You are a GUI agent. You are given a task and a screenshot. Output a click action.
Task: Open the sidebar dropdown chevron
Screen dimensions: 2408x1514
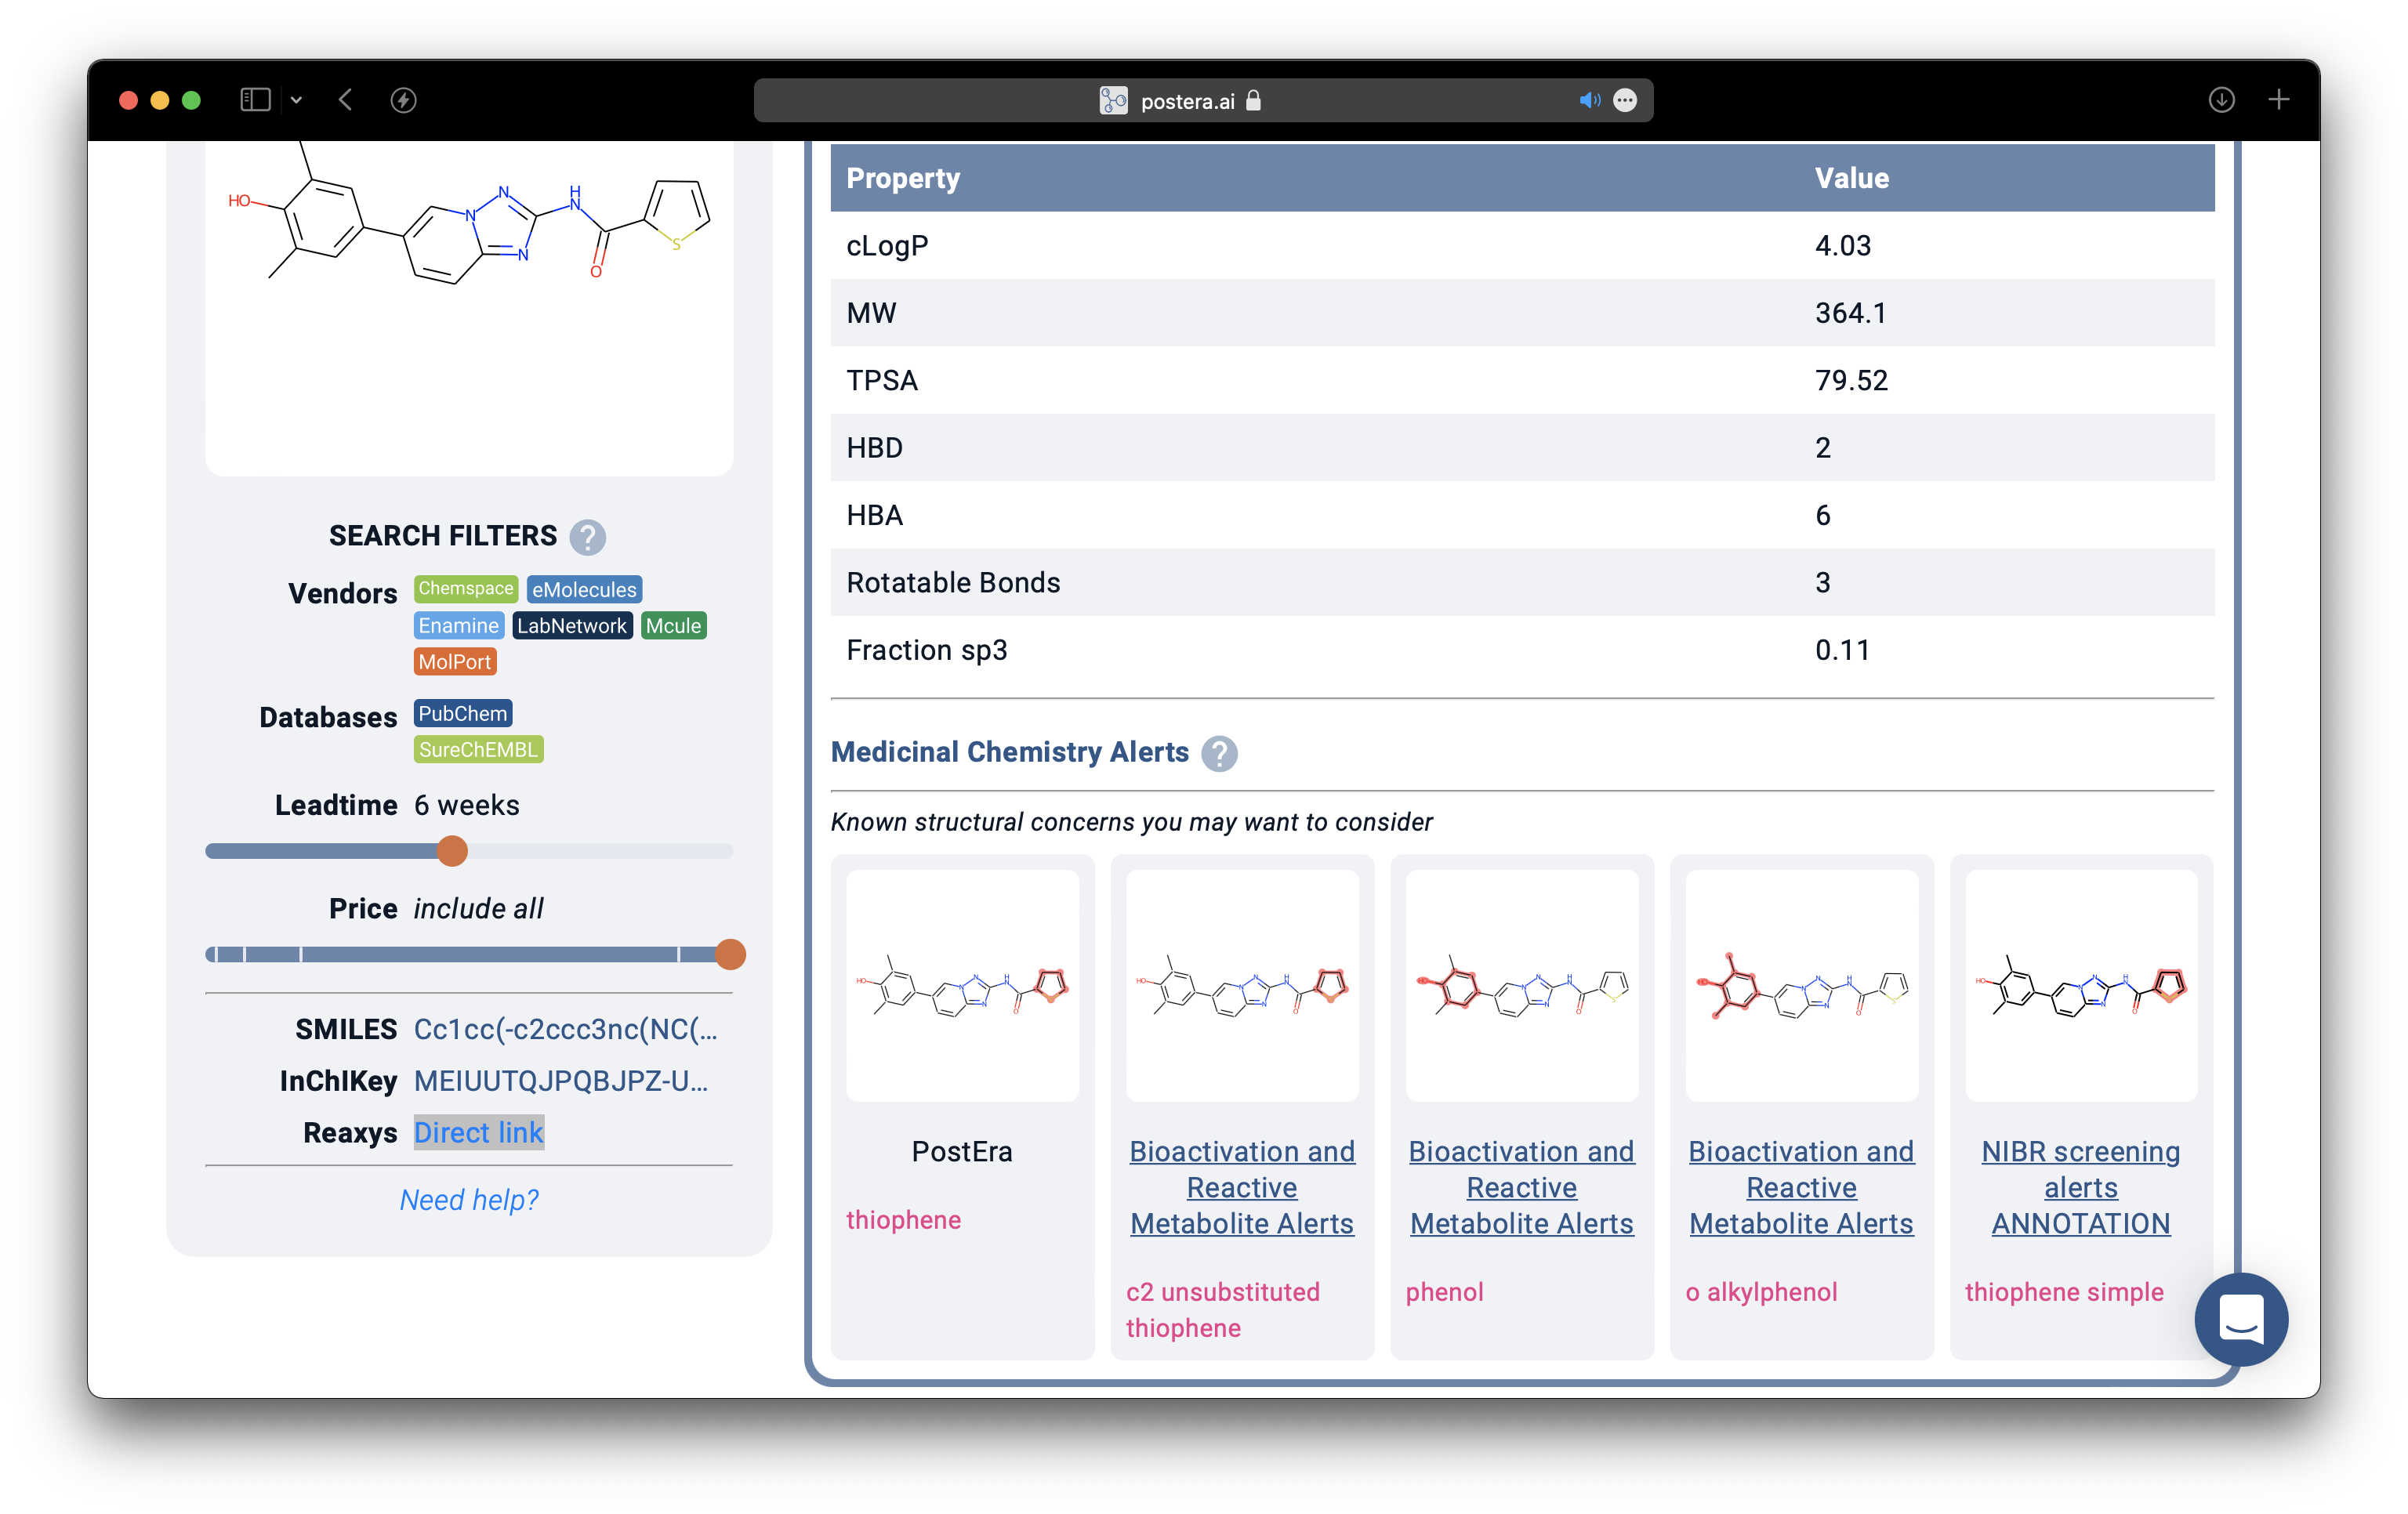click(x=296, y=100)
